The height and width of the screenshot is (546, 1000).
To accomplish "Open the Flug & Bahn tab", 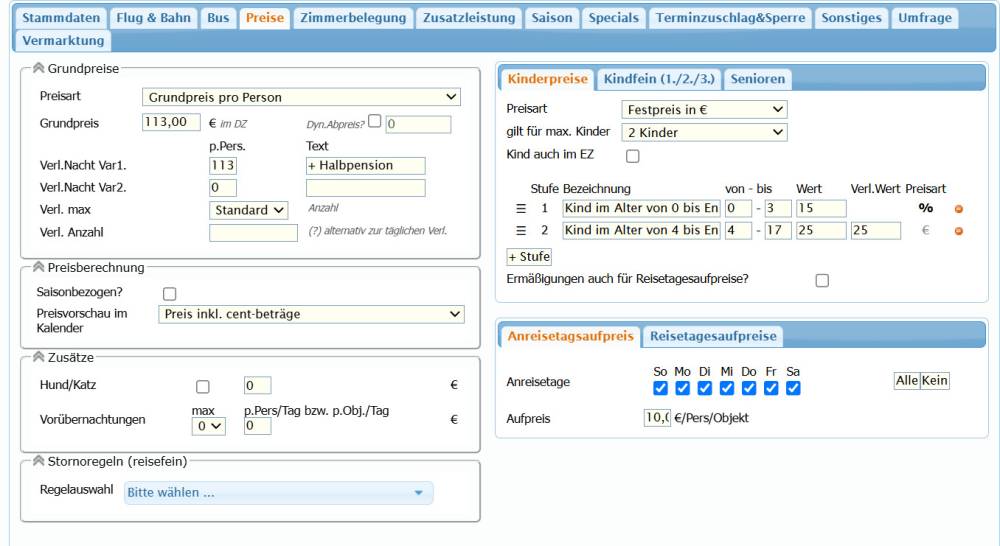I will coord(153,18).
